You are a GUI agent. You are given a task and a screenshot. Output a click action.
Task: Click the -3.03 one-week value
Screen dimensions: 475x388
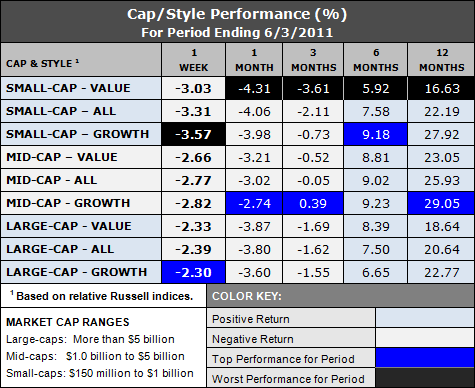pos(193,89)
